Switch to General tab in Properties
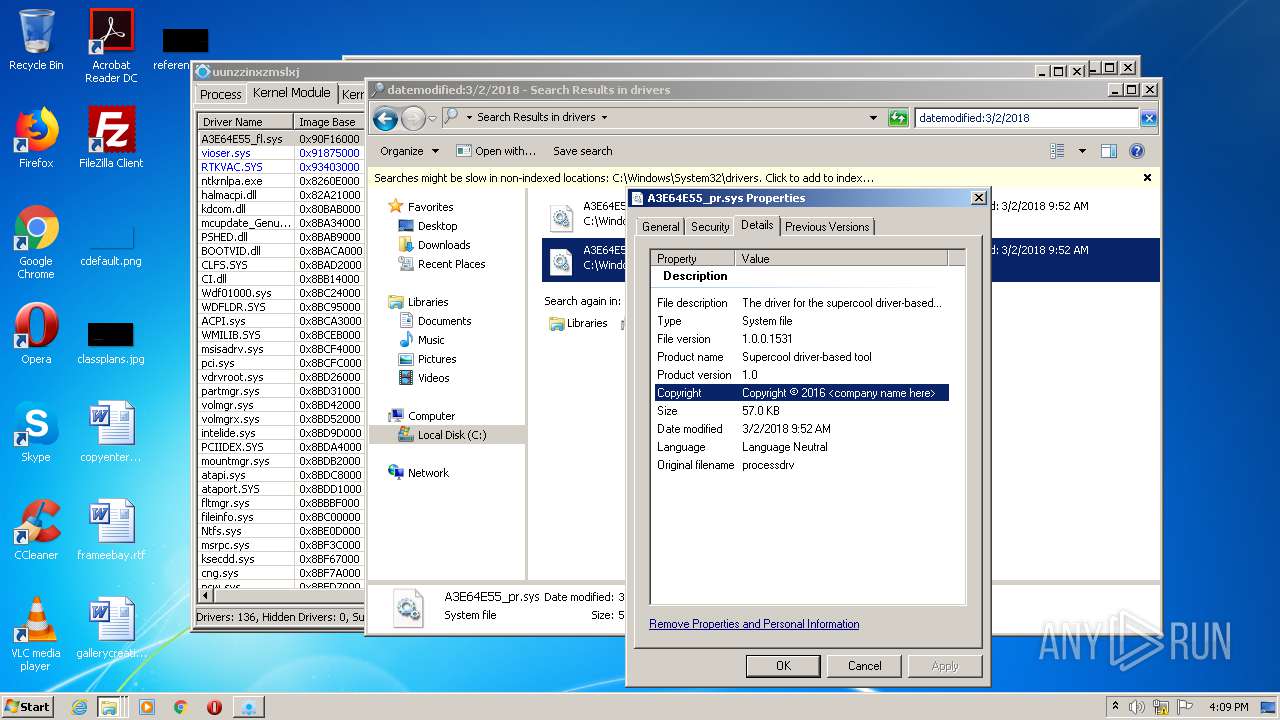The width and height of the screenshot is (1280, 720). tap(660, 227)
